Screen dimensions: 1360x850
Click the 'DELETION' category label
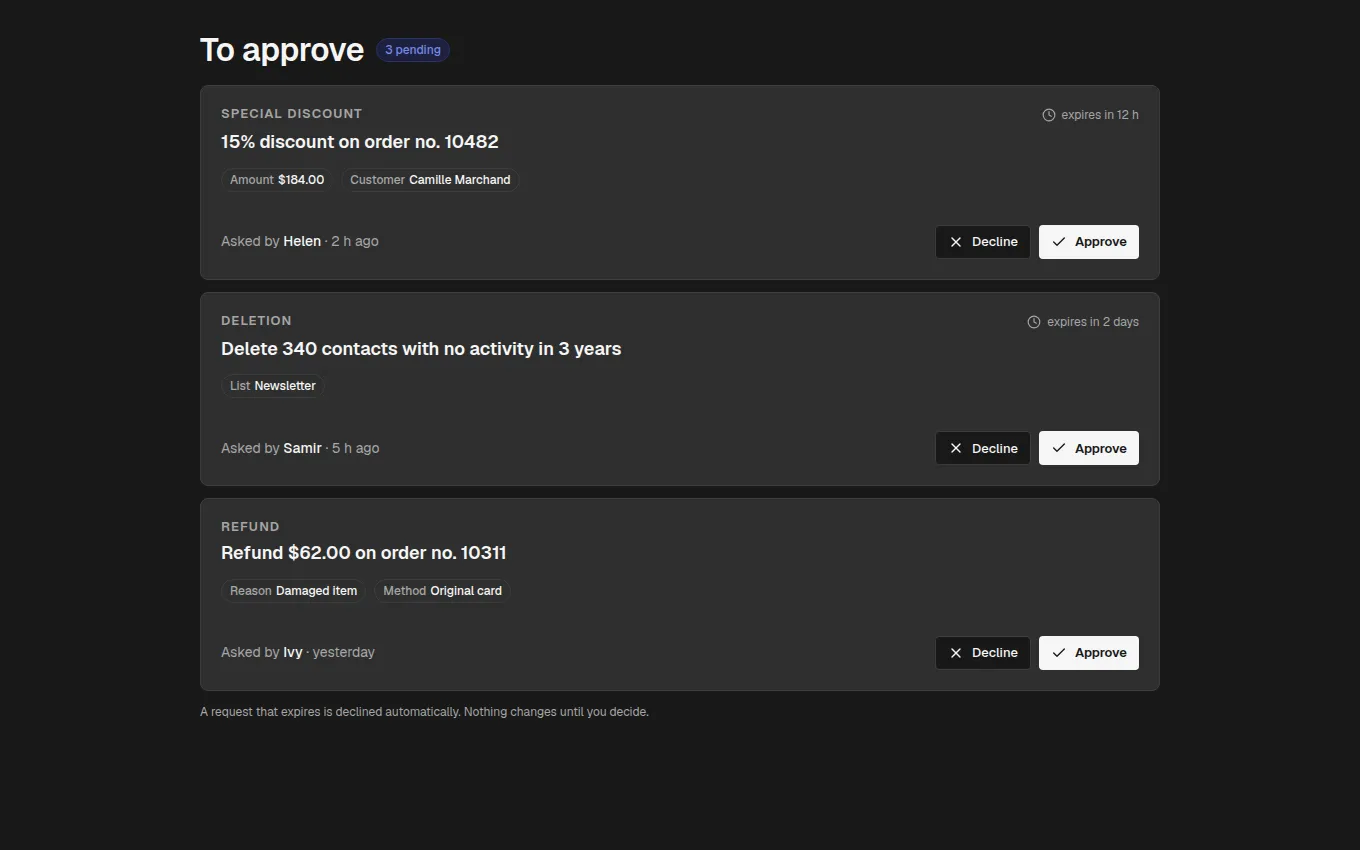coord(256,321)
